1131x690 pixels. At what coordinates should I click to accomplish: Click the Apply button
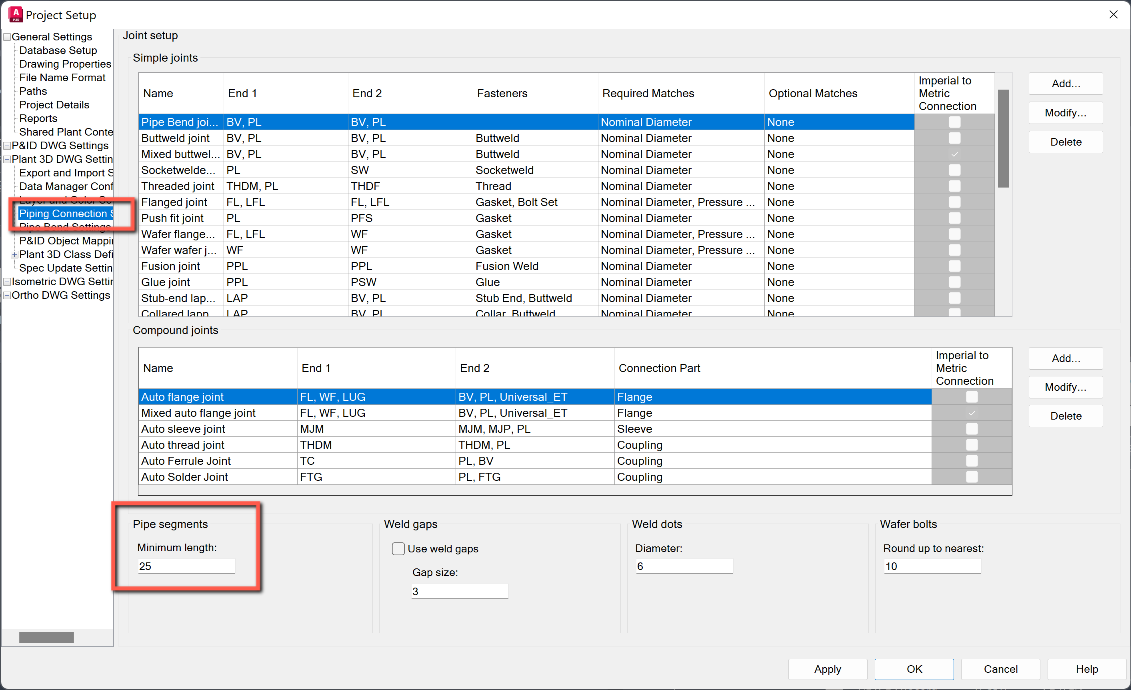click(827, 669)
